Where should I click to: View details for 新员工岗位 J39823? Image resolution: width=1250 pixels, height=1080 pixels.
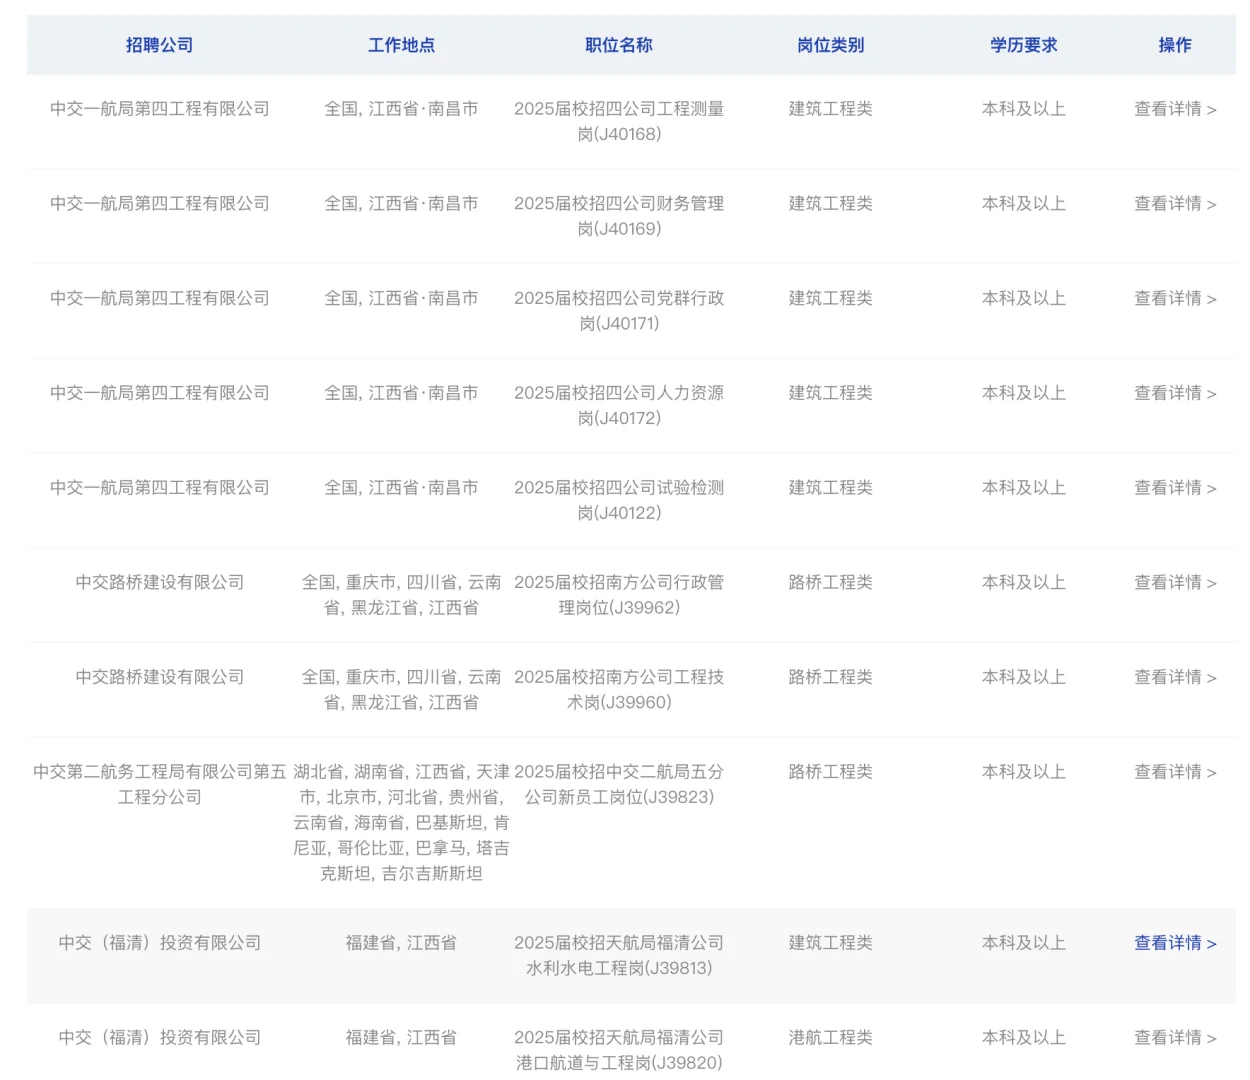(x=1175, y=772)
